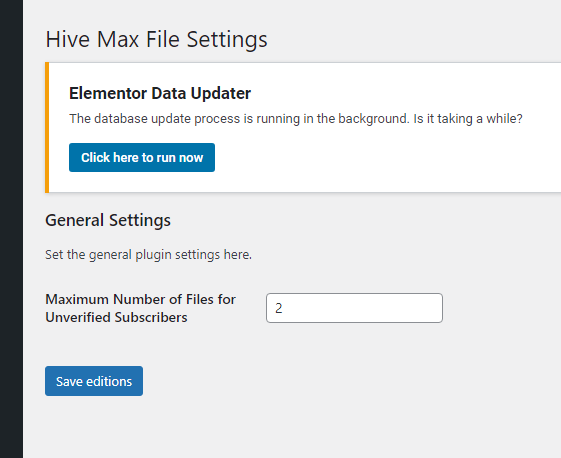Click the orange left border of the notice
This screenshot has height=458, width=561.
click(x=47, y=127)
